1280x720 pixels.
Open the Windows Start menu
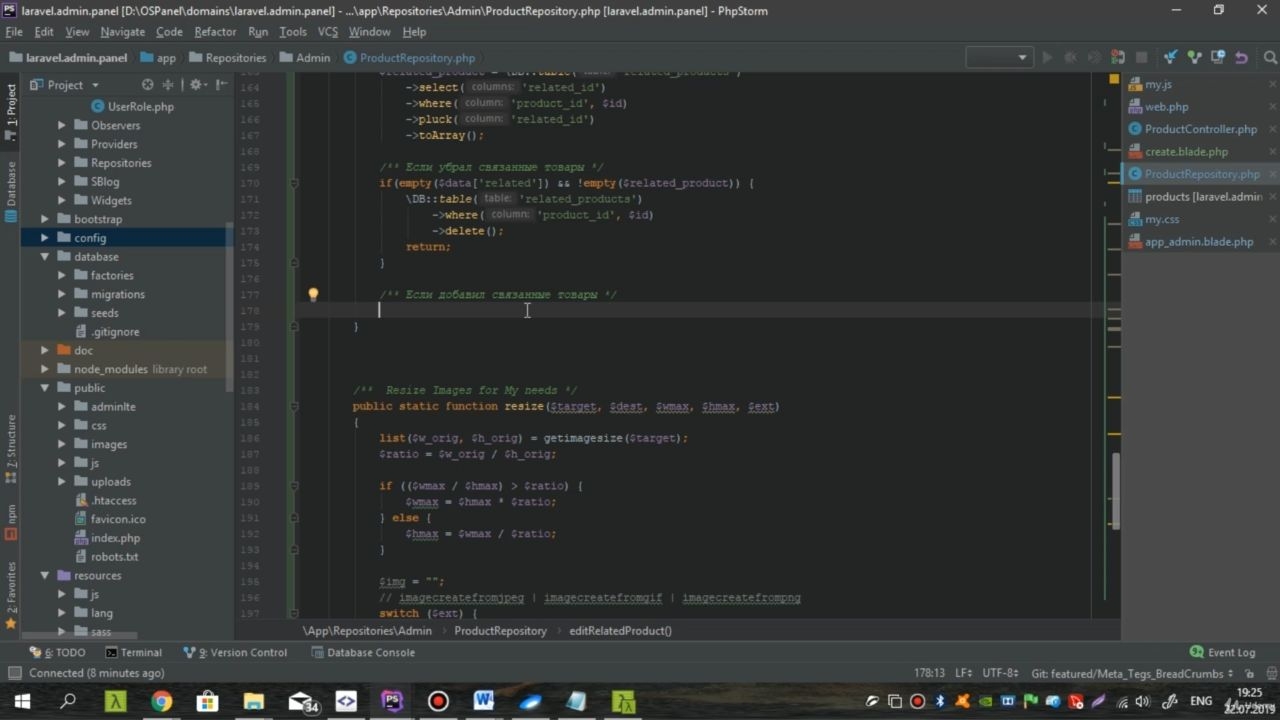[21, 701]
